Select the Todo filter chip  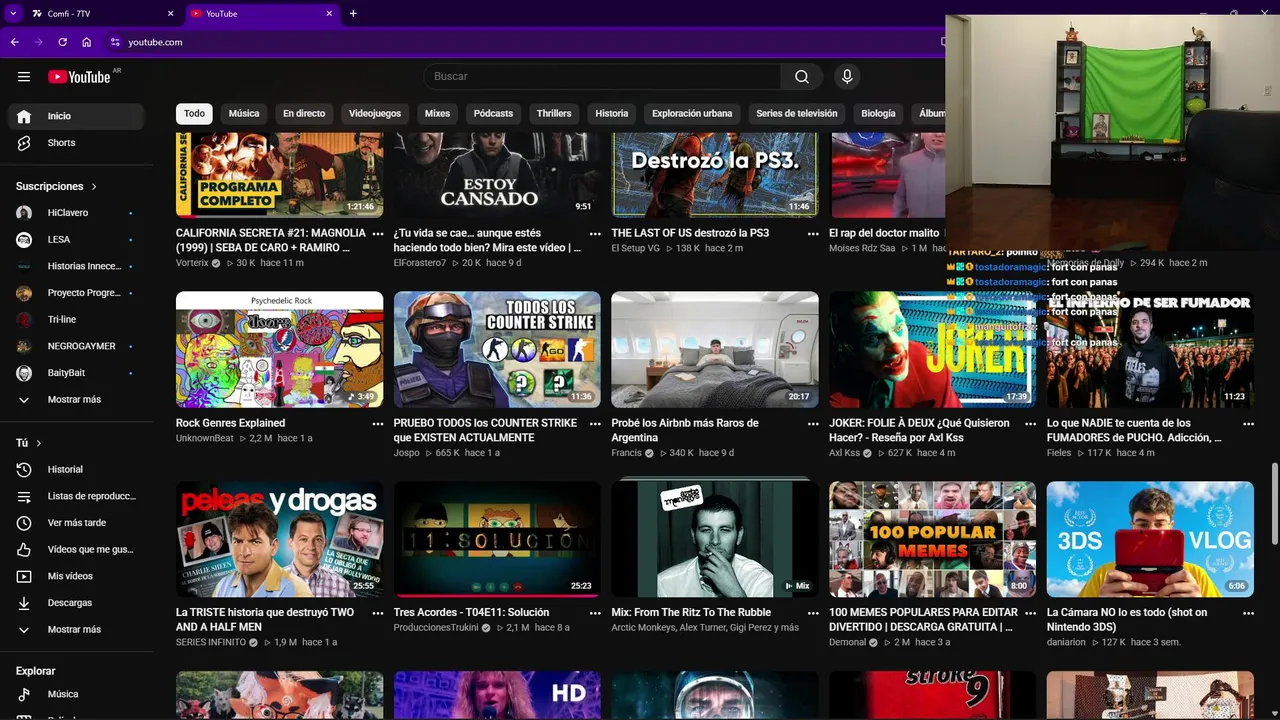click(x=194, y=114)
